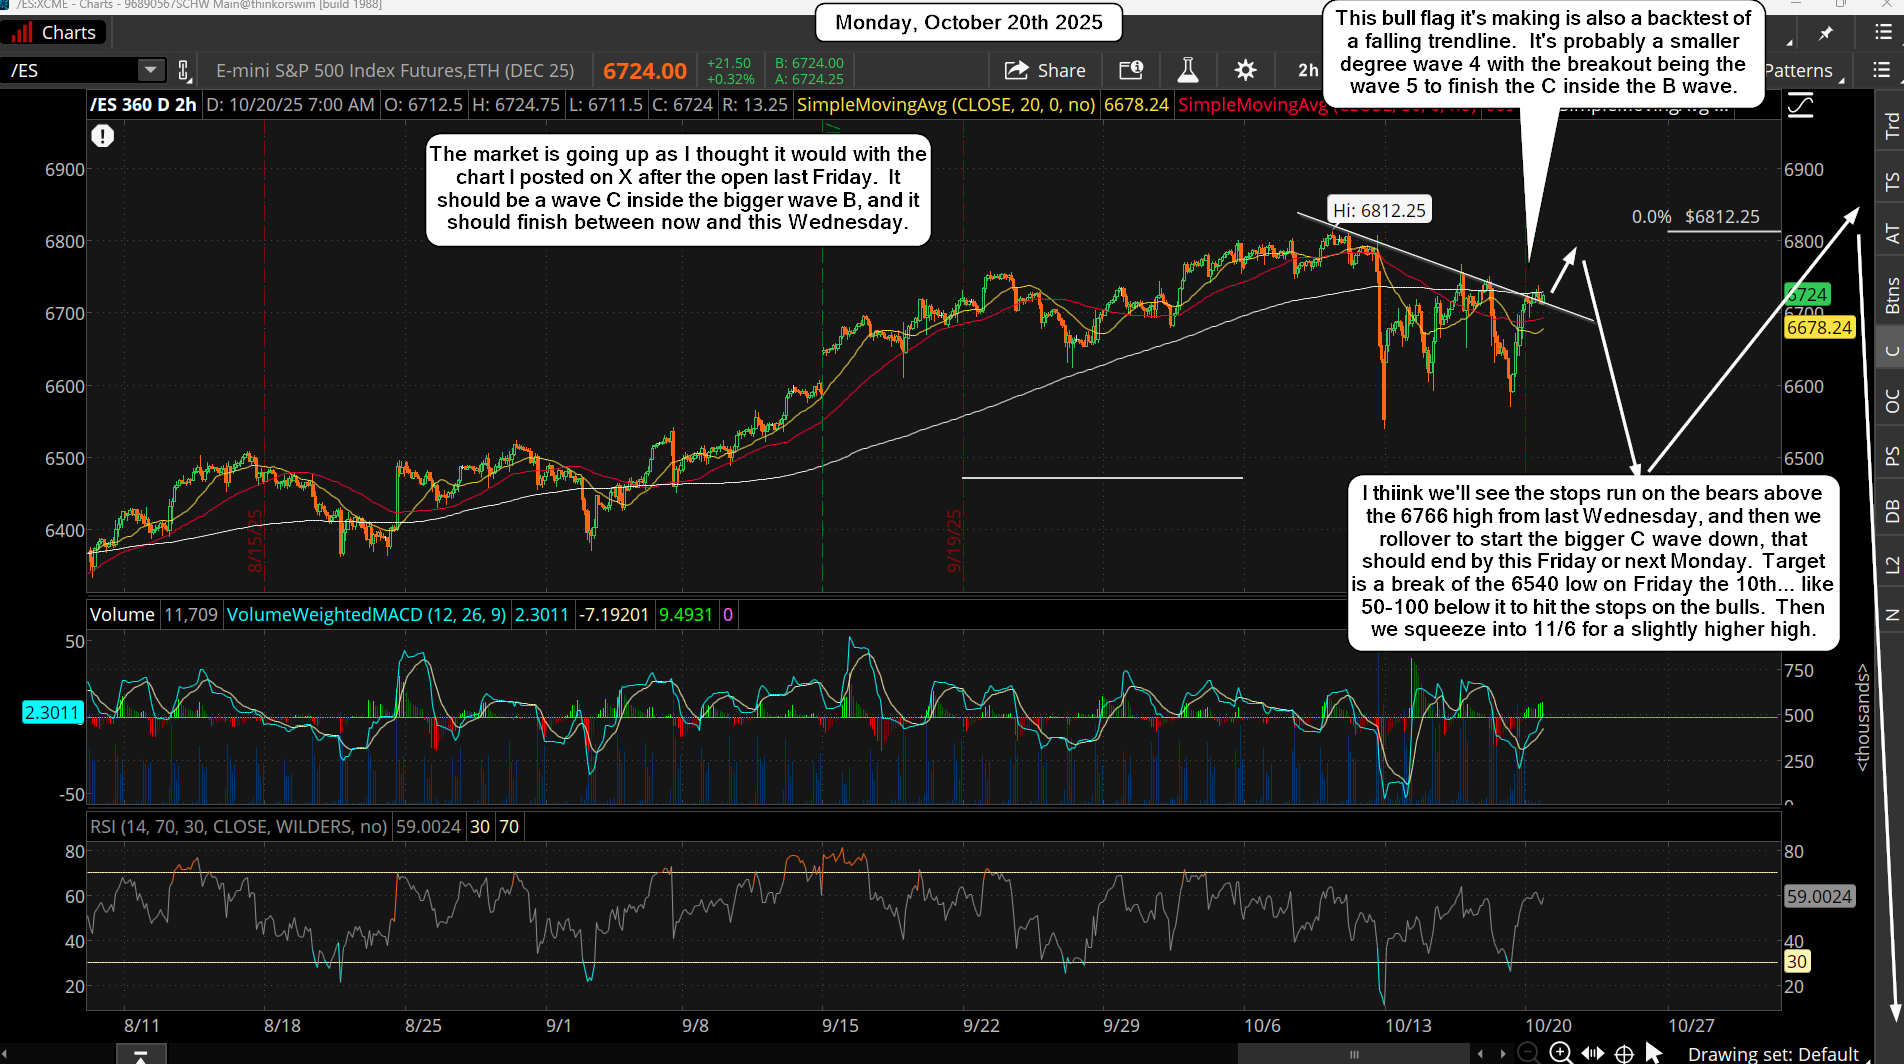
Task: Switch to the L2 sidebar tab
Action: point(1891,565)
